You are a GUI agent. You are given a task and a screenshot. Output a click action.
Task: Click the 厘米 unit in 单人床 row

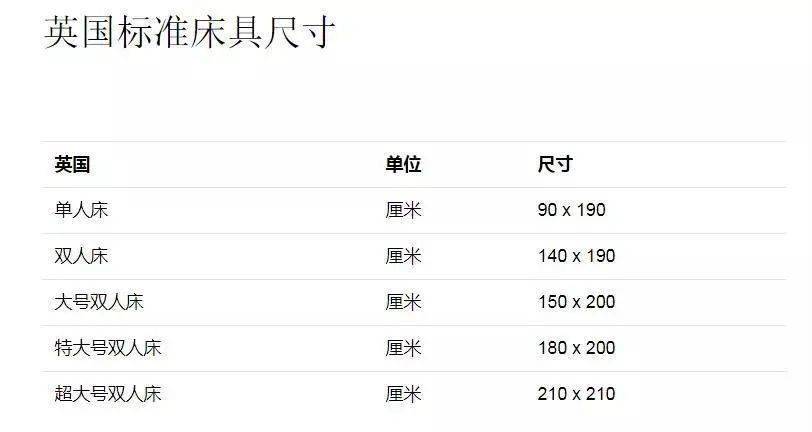(x=403, y=210)
